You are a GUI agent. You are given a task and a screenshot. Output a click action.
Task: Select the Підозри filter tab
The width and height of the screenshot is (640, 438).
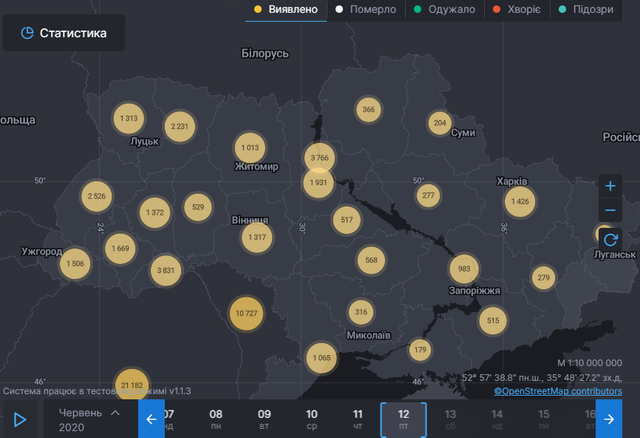coord(585,10)
